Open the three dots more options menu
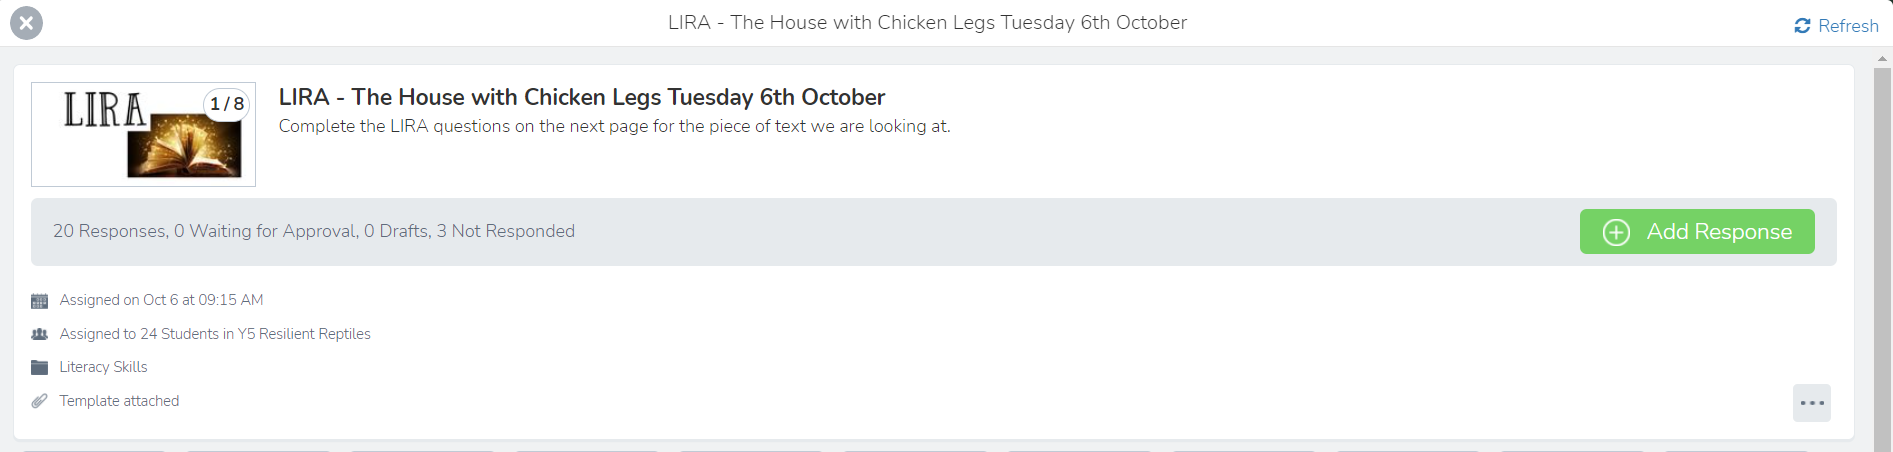This screenshot has width=1893, height=452. pyautogui.click(x=1811, y=403)
